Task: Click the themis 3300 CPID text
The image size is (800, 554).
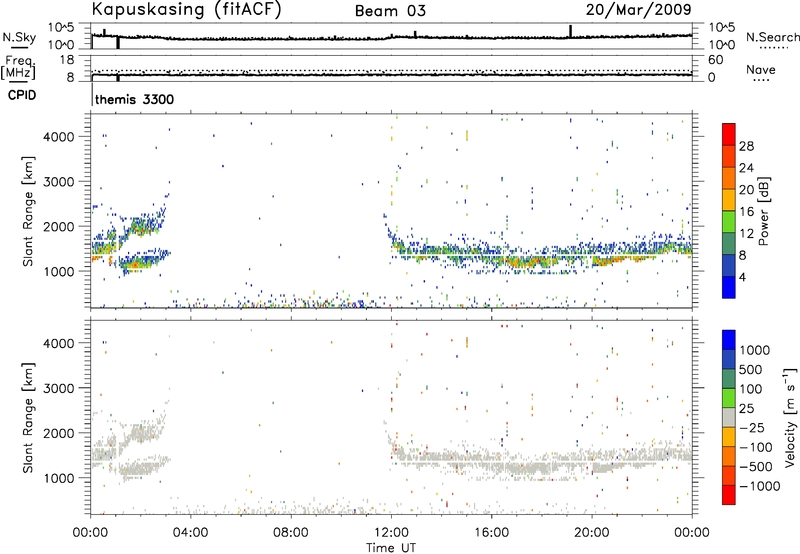Action: [x=135, y=99]
